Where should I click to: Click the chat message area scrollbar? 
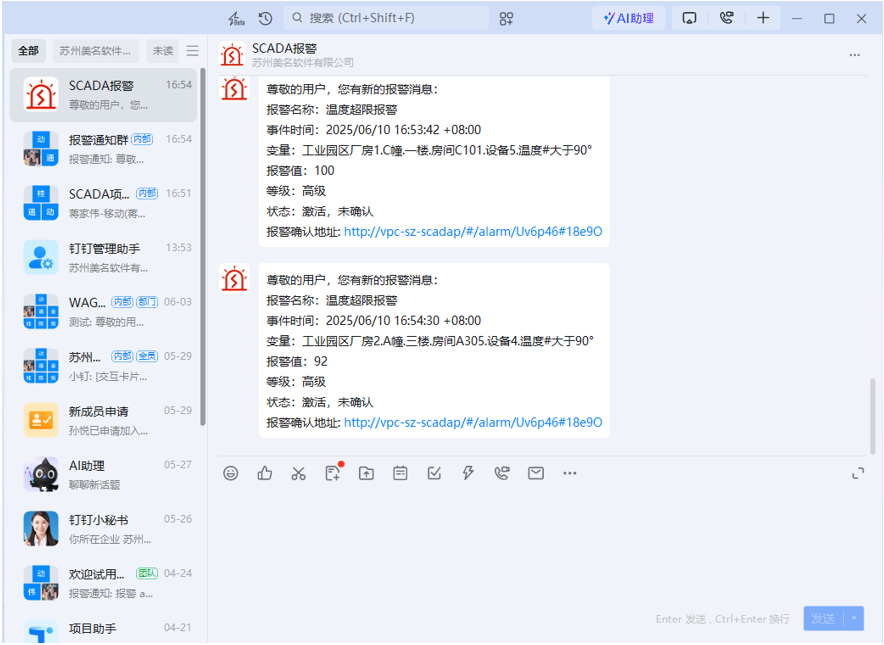pyautogui.click(x=871, y=415)
